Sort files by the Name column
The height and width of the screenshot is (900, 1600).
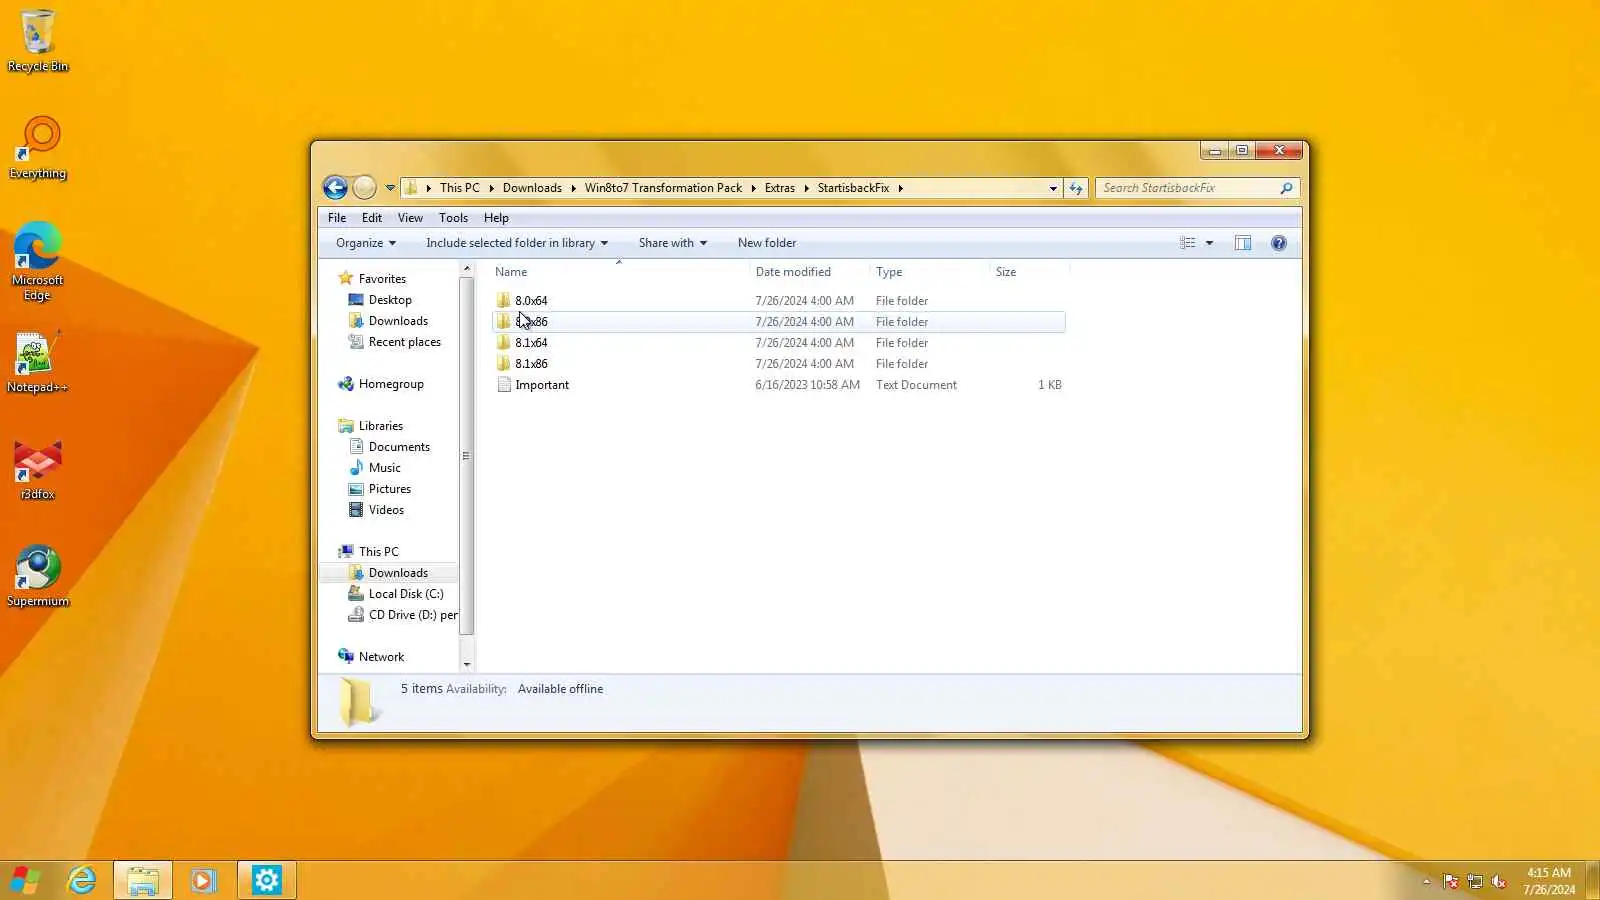[x=620, y=272]
